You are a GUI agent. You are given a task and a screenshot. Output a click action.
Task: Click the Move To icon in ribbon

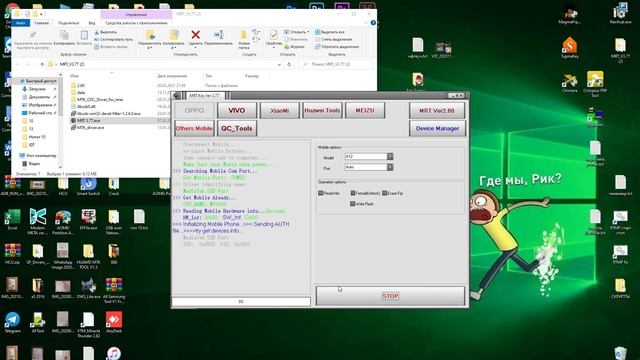150,35
